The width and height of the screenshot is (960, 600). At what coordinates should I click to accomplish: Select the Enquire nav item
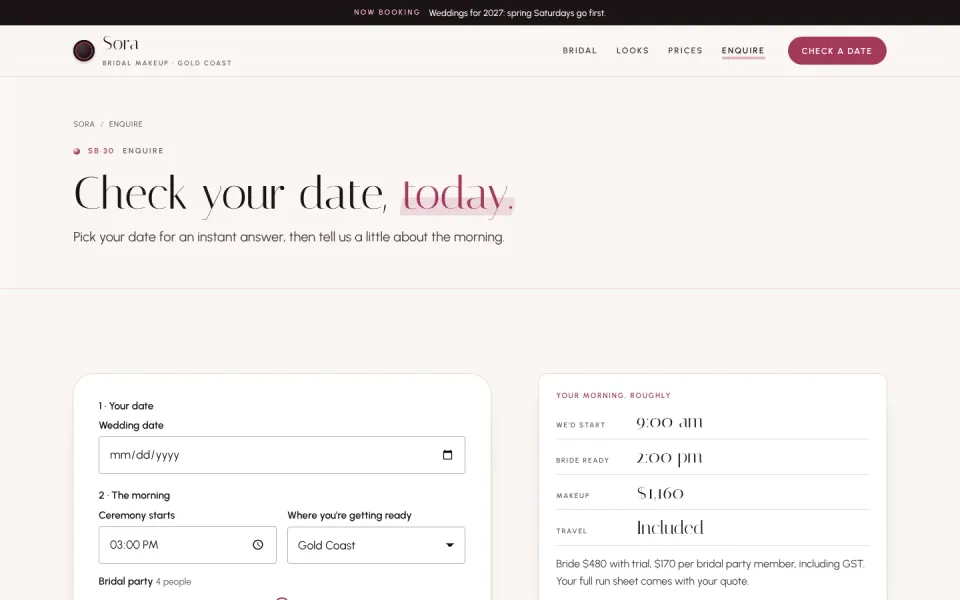click(743, 51)
